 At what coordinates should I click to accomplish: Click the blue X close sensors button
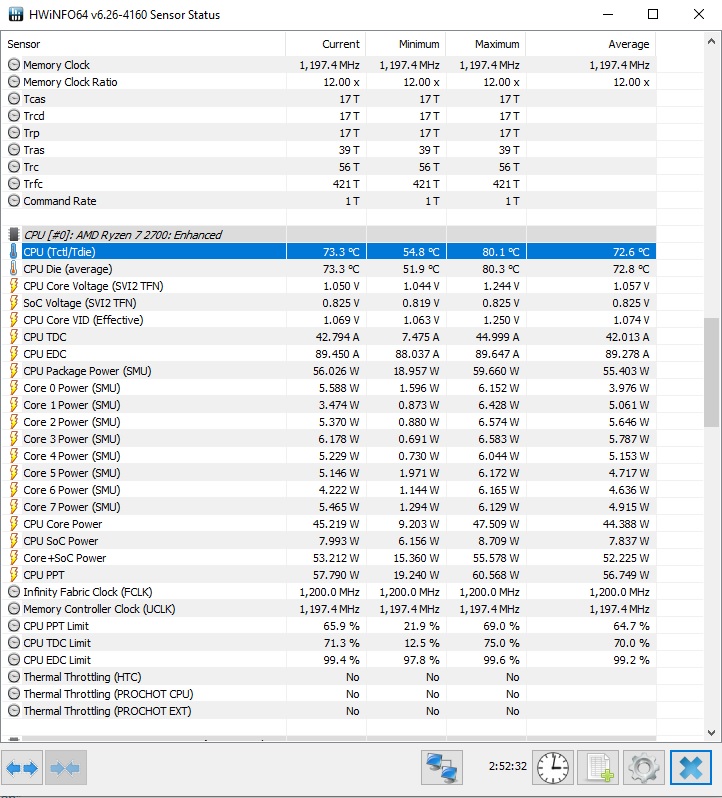point(690,767)
